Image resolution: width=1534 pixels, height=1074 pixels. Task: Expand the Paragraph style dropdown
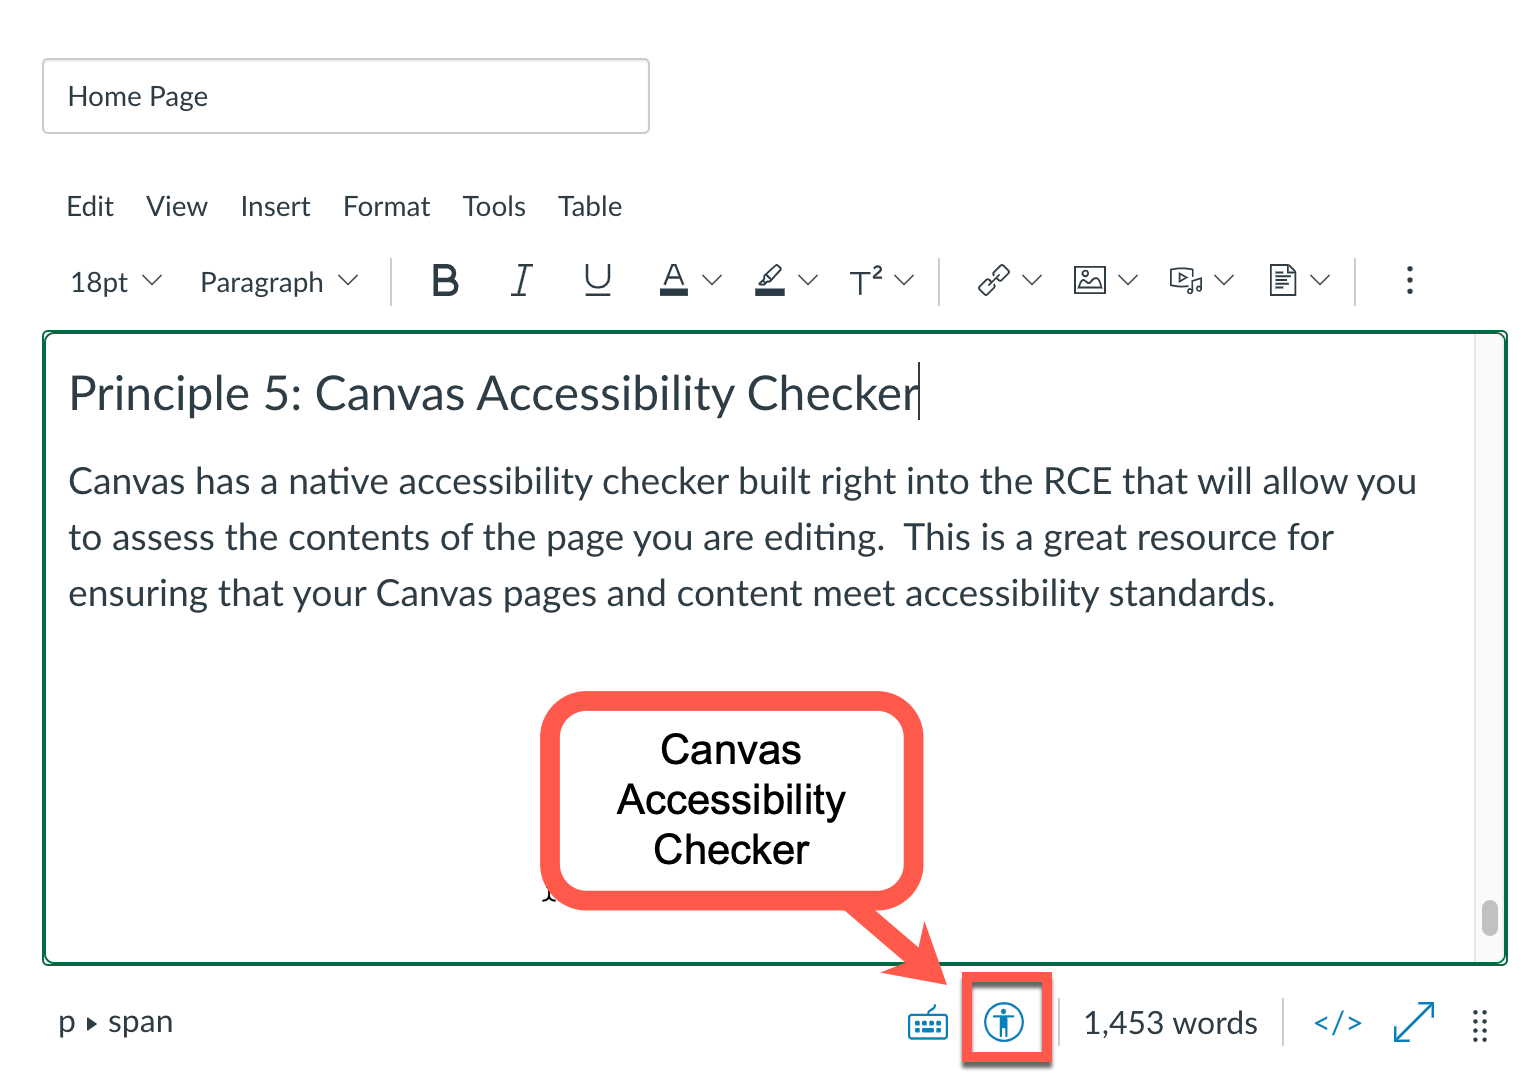coord(277,281)
